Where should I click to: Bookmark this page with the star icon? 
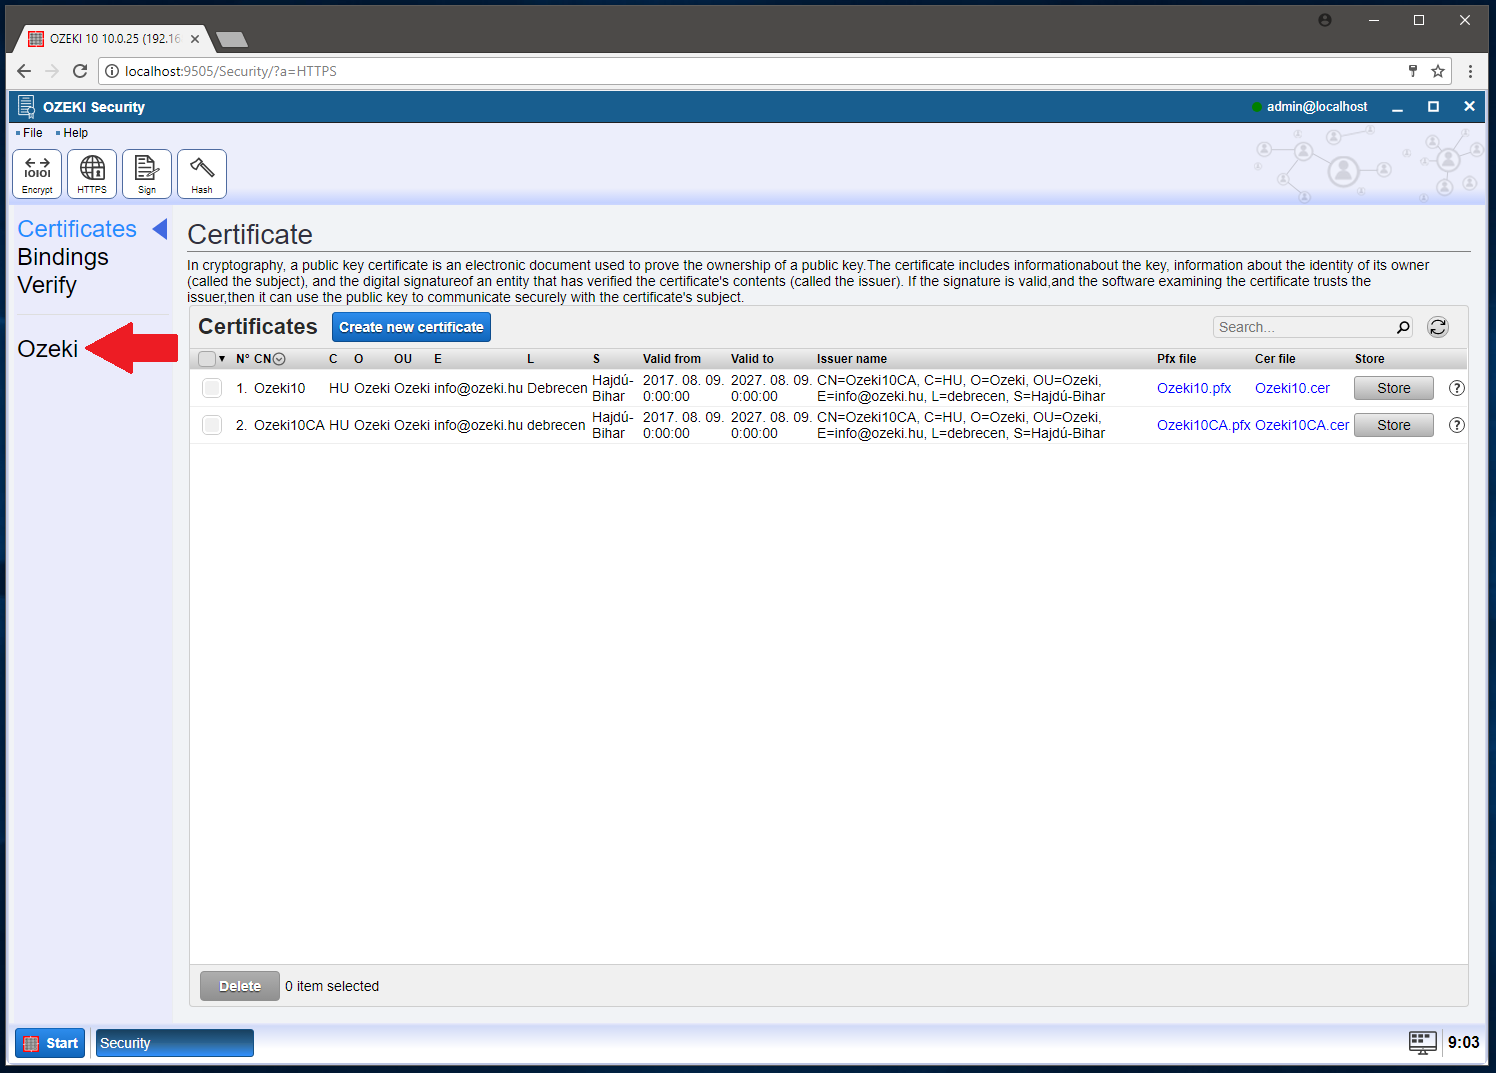tap(1438, 71)
